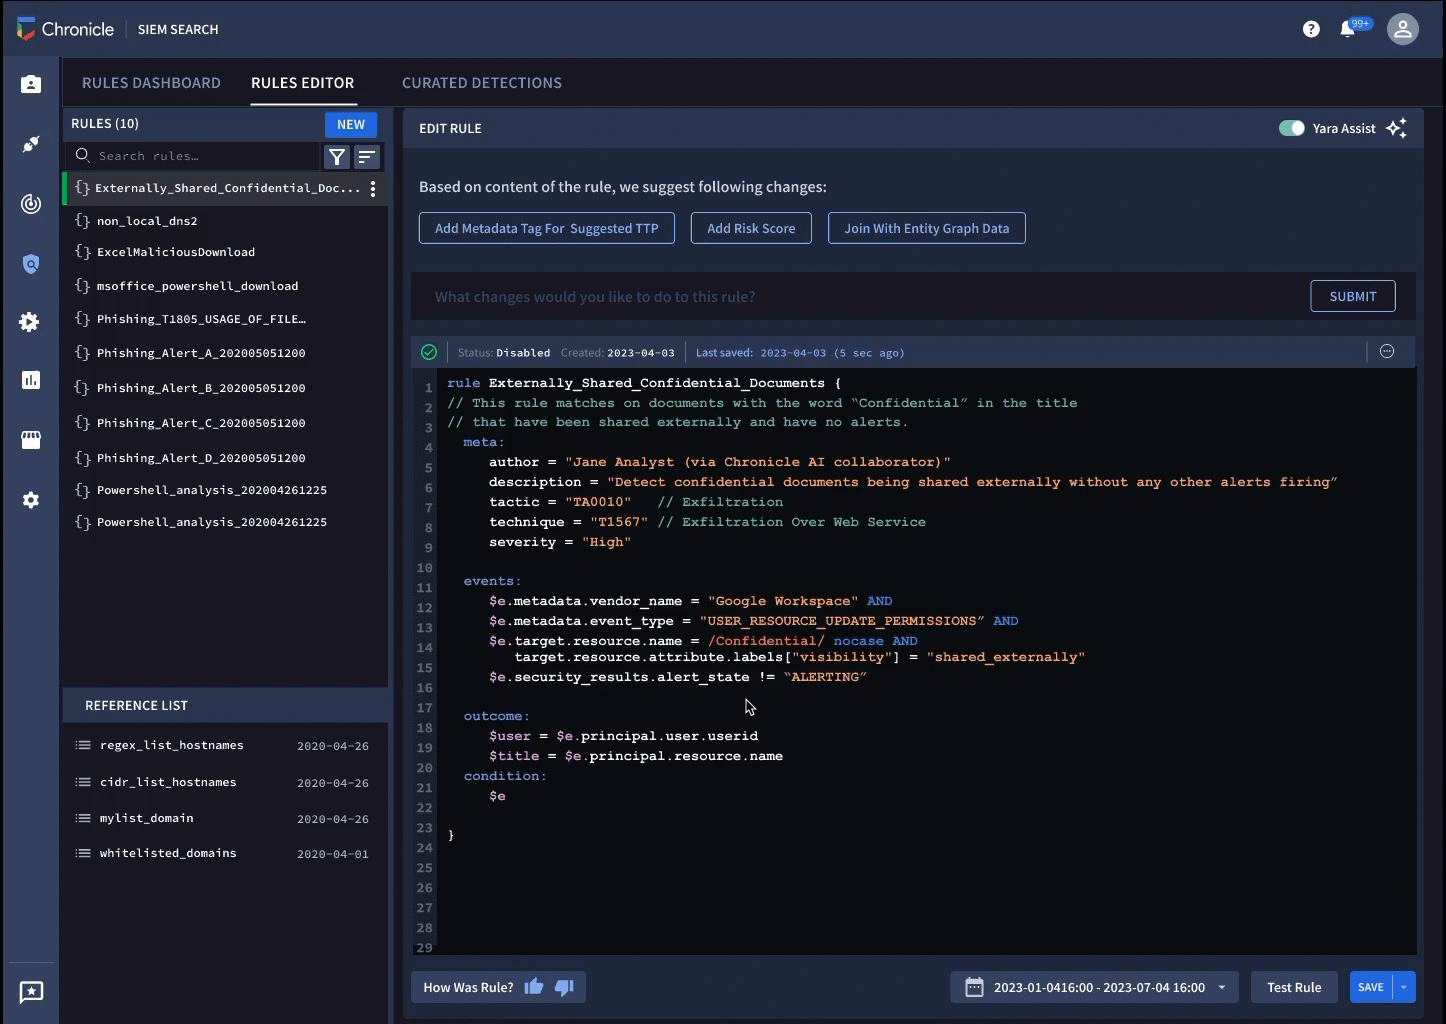The width and height of the screenshot is (1446, 1024).
Task: Click the Yara Assist sparkle icon
Action: click(1397, 128)
